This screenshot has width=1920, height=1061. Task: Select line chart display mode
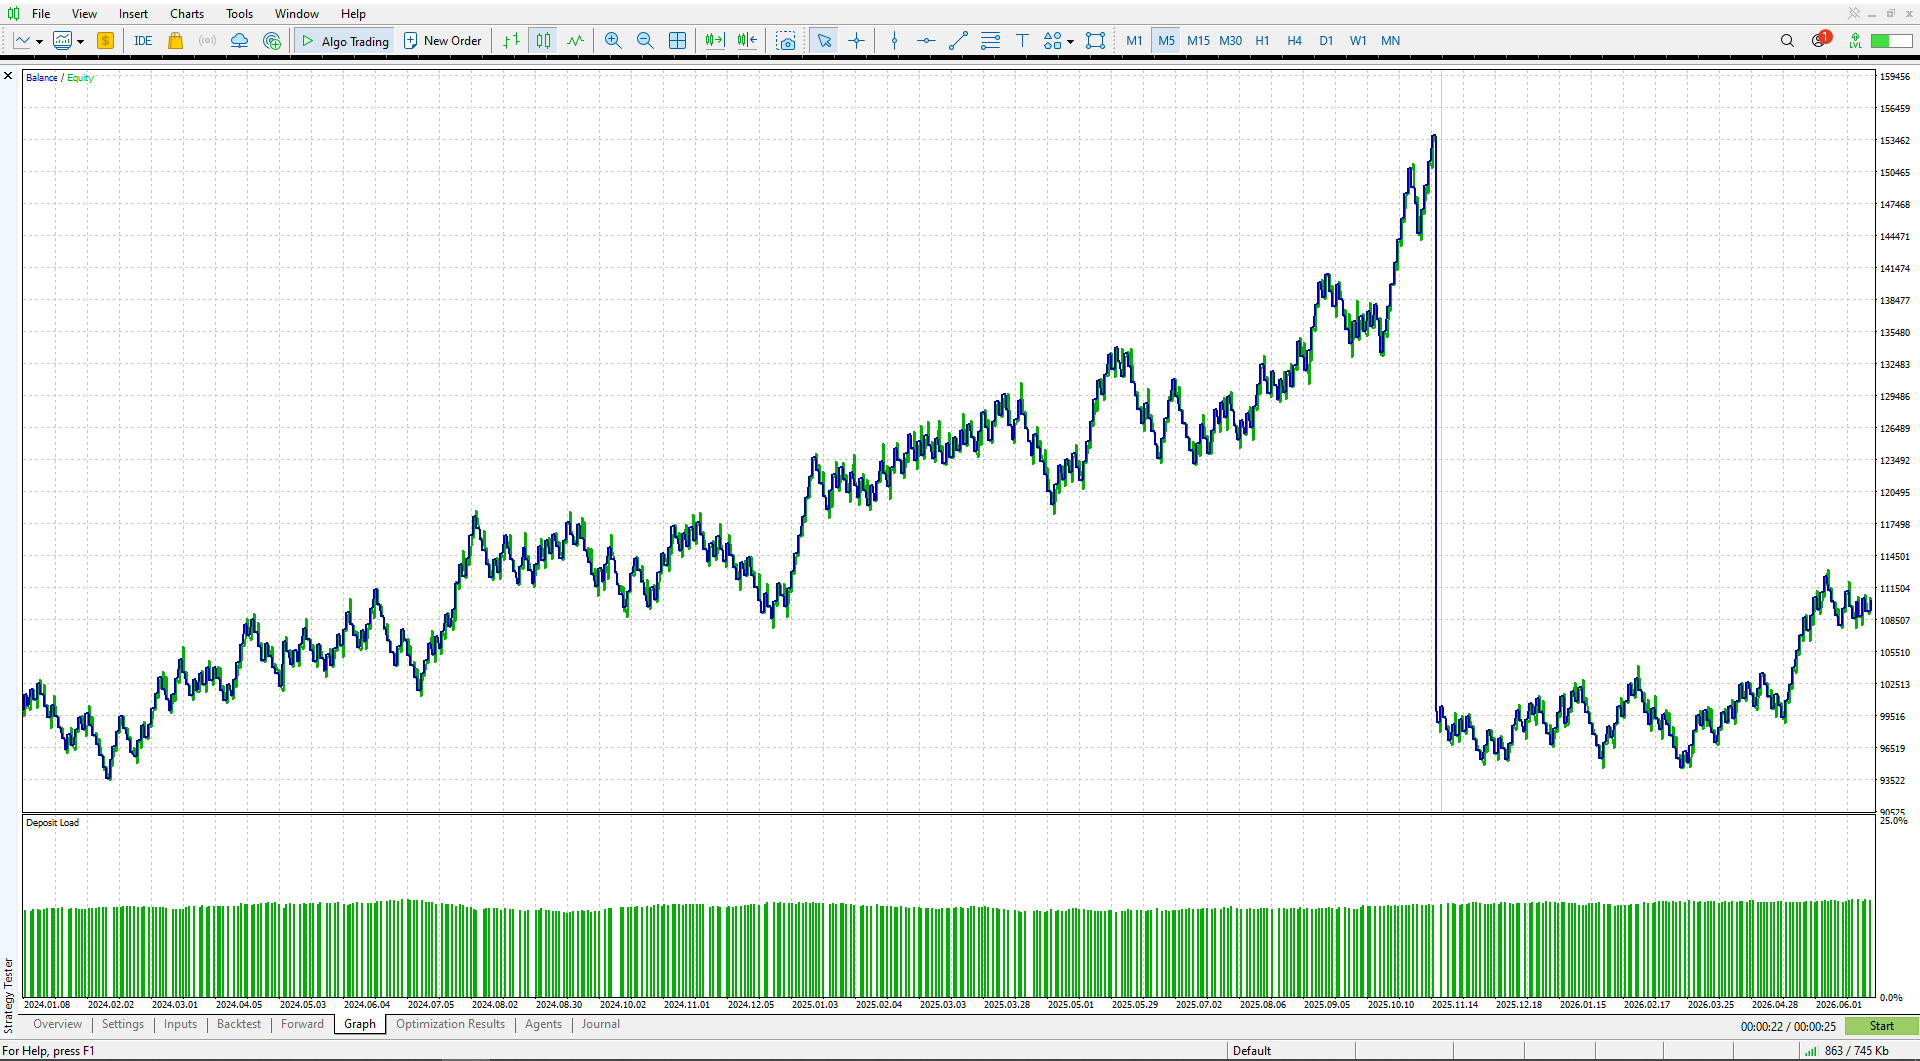(575, 41)
